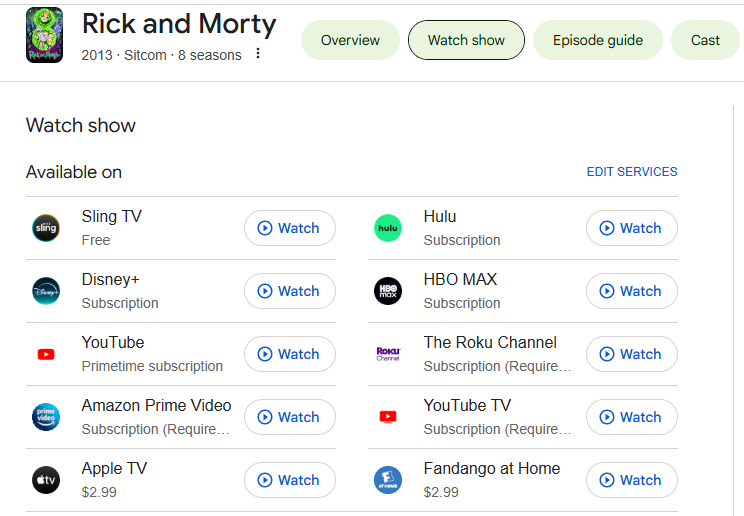Click Watch button for Fandango at Home
This screenshot has width=744, height=516.
632,480
